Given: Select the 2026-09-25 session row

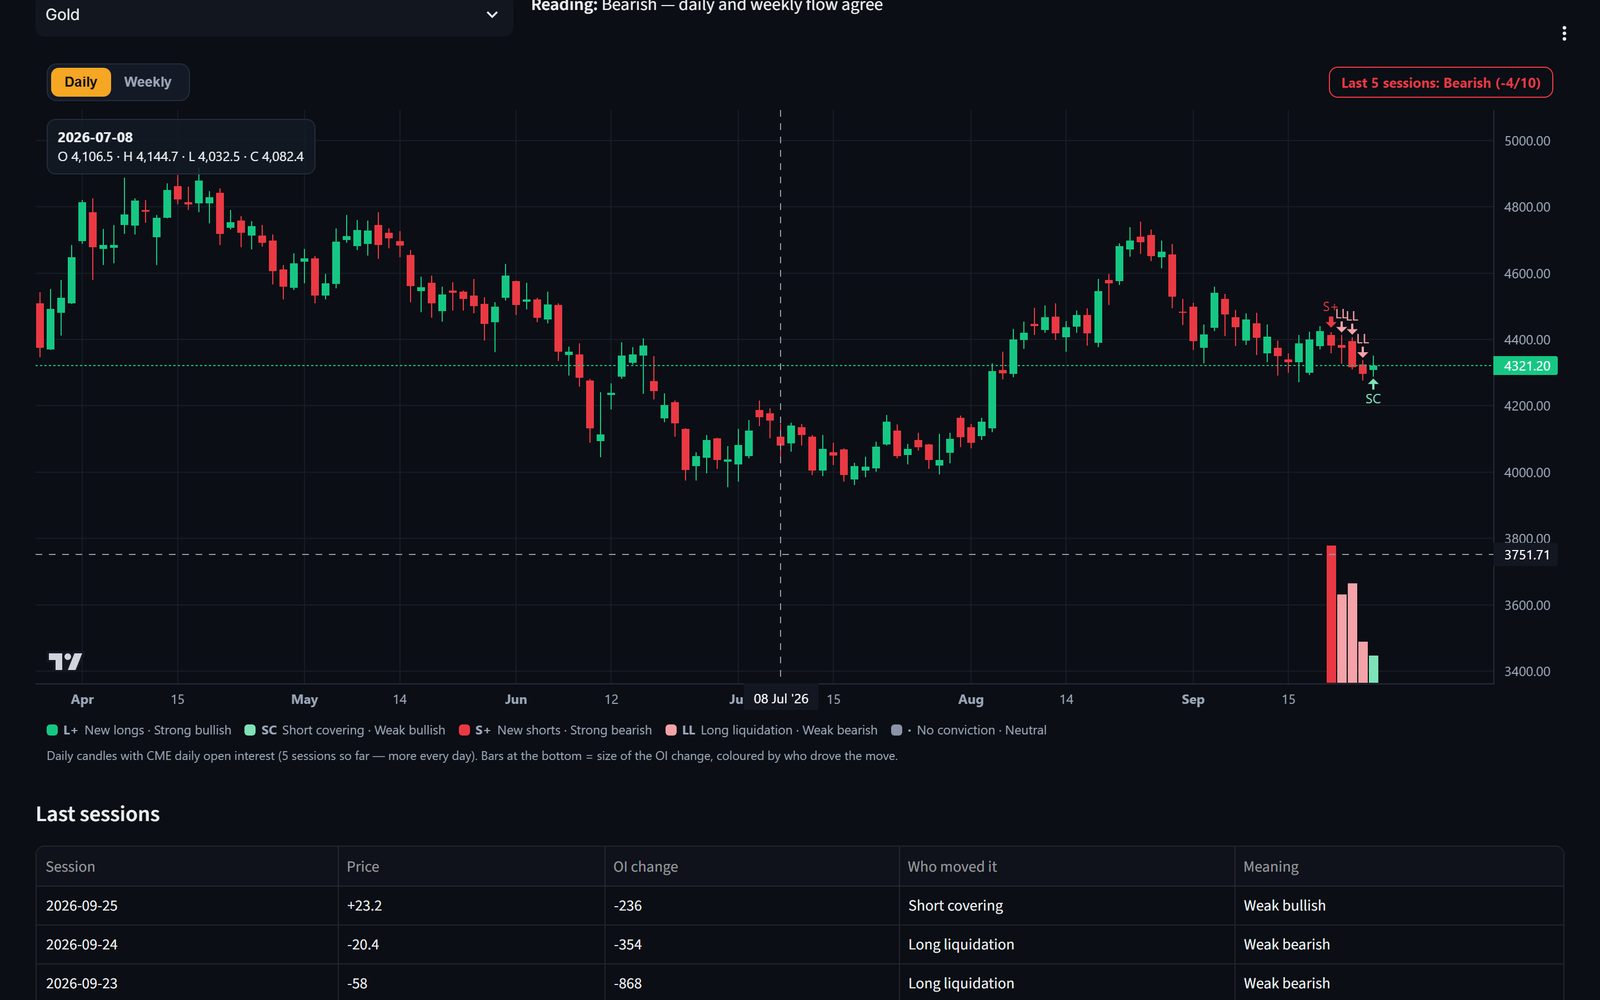Looking at the screenshot, I should pos(799,906).
